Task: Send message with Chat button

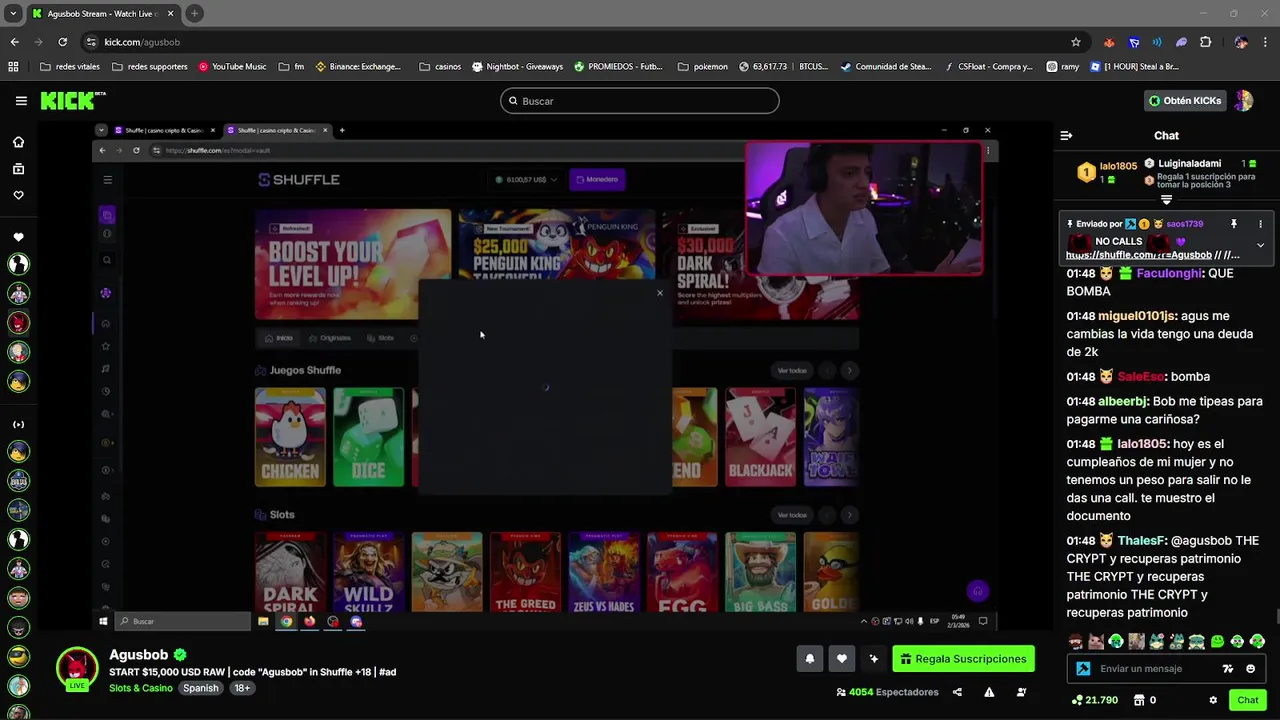Action: pos(1247,700)
